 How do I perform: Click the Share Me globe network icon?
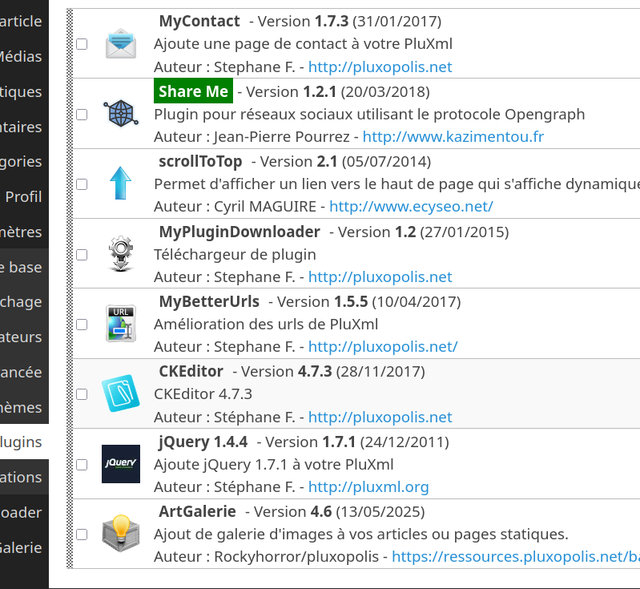point(121,114)
